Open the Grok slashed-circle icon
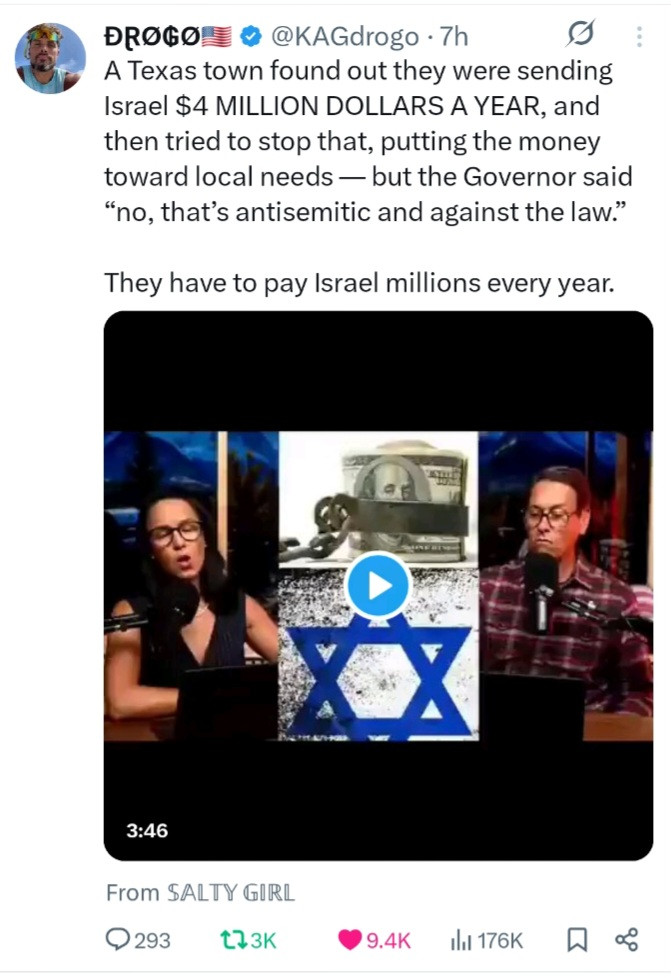 [x=580, y=34]
